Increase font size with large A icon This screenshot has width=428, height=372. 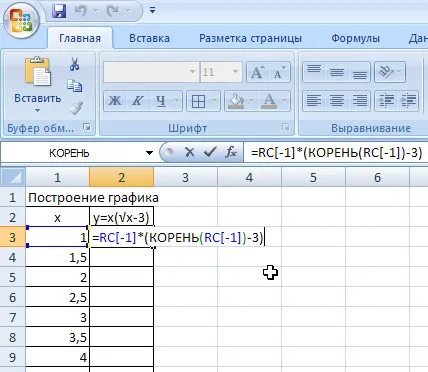coord(257,72)
